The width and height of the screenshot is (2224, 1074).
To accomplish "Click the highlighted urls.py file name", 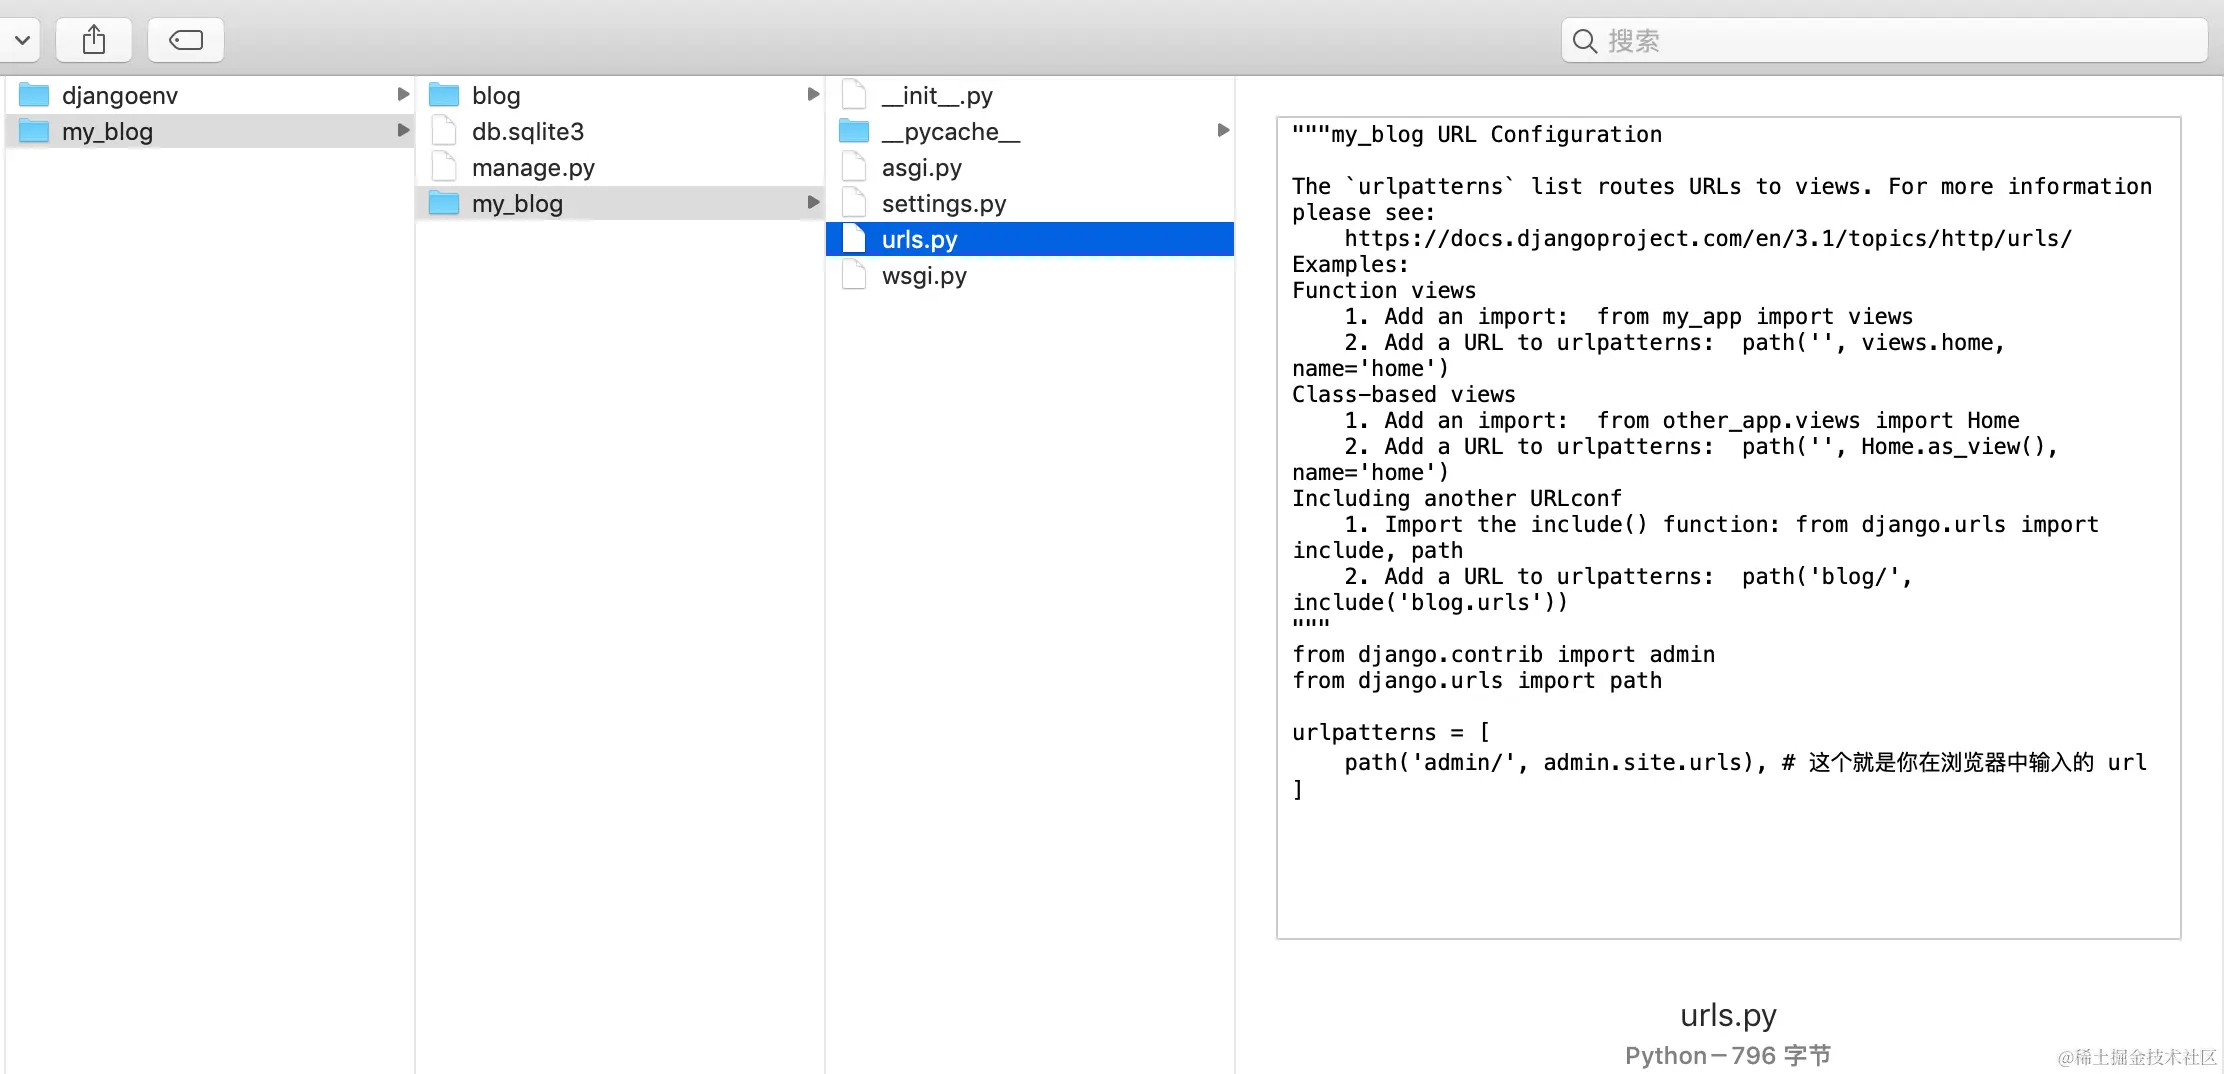I will (x=920, y=240).
